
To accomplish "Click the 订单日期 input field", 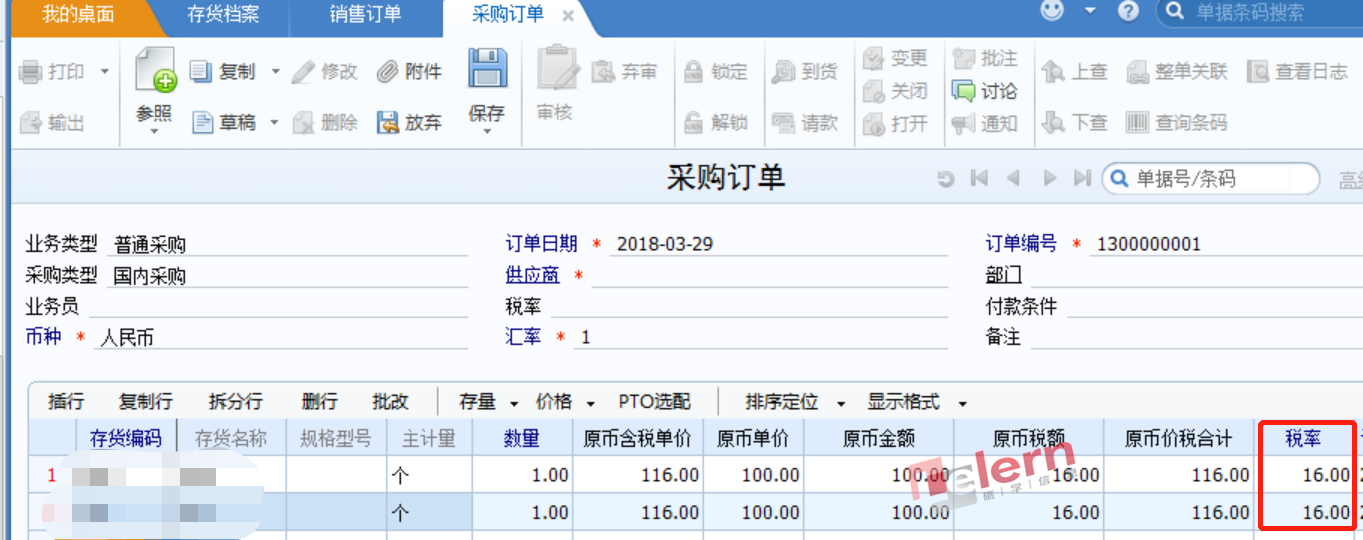I will 778,244.
